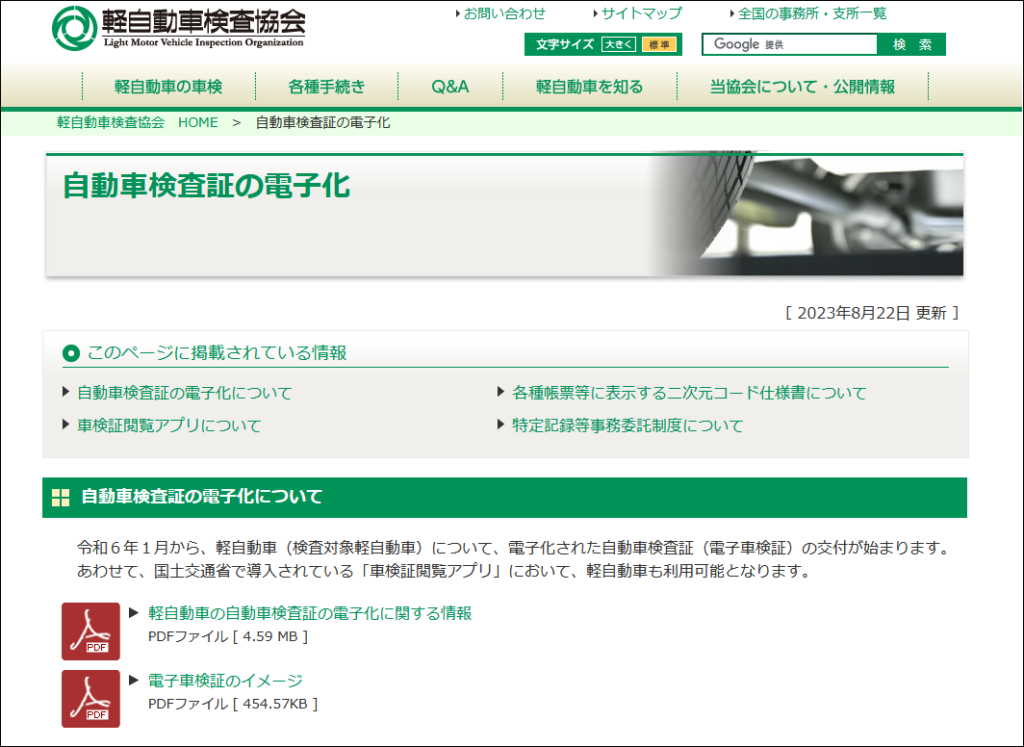The height and width of the screenshot is (747, 1024).
Task: Select Q&A in the navigation bar
Action: (450, 87)
